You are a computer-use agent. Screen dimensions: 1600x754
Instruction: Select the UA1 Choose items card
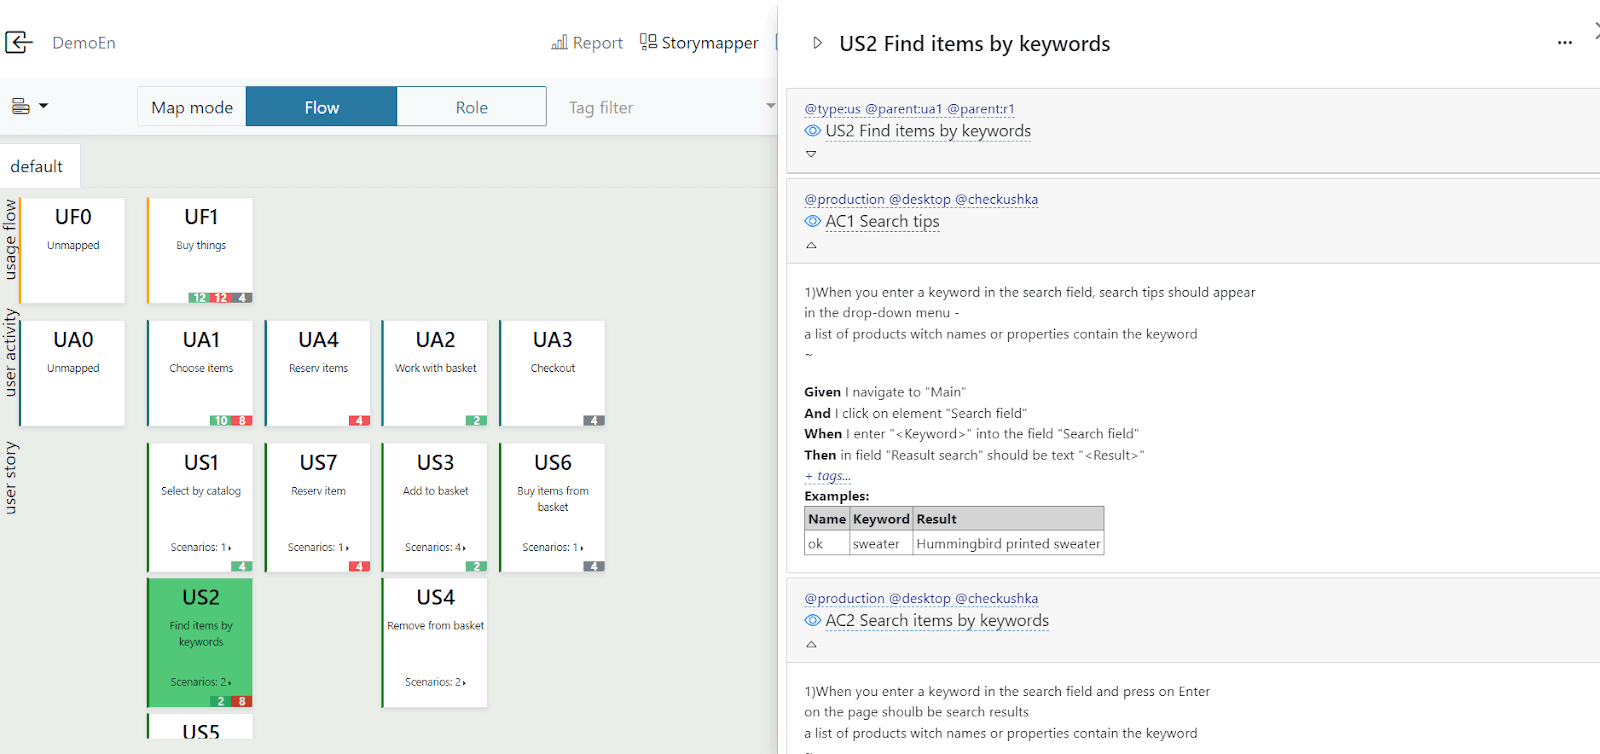click(x=200, y=373)
